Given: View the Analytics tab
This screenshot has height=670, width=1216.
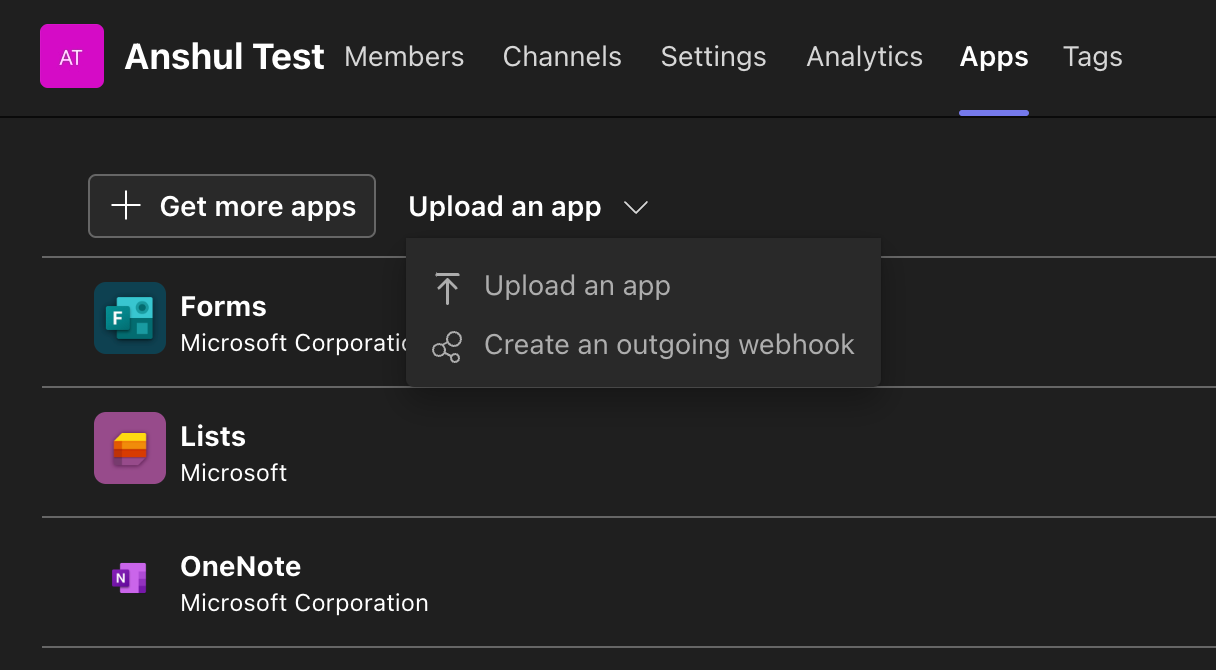Looking at the screenshot, I should [864, 57].
